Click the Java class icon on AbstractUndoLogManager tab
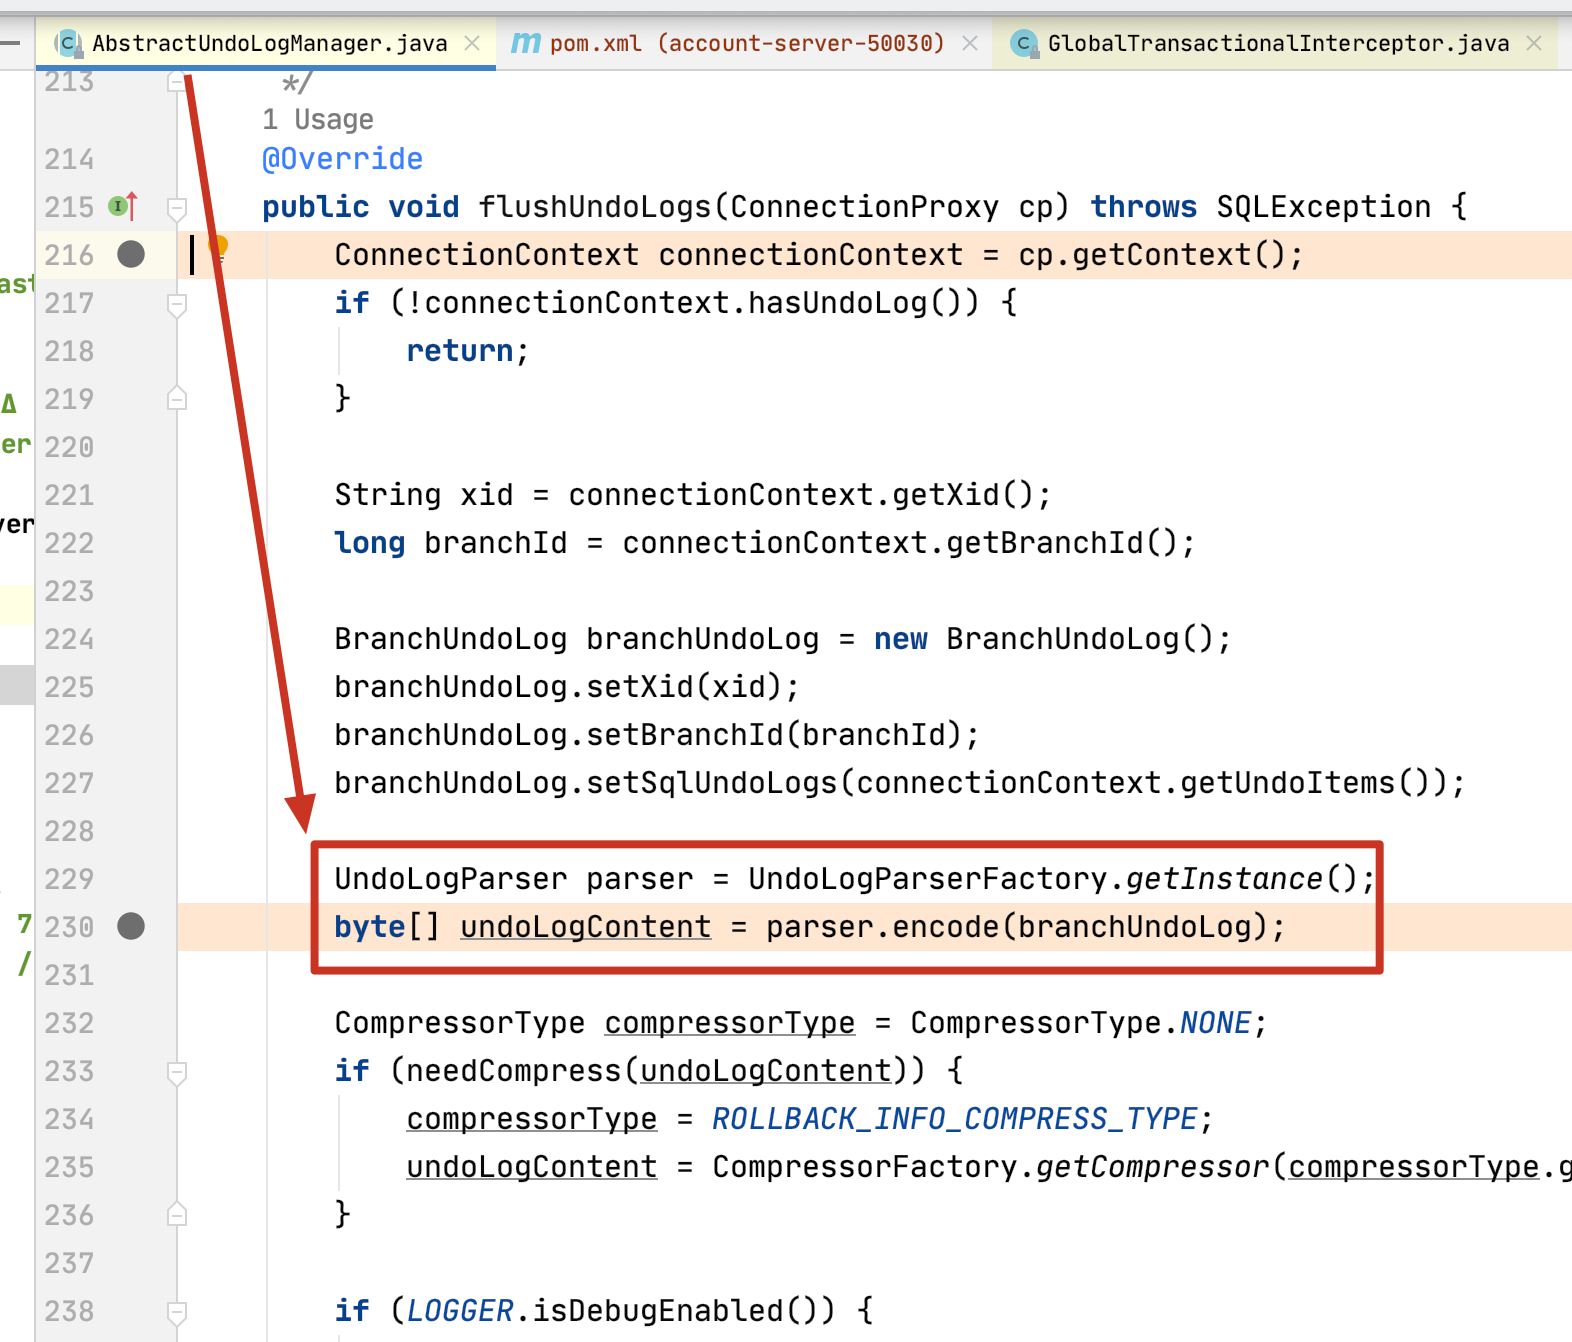Viewport: 1572px width, 1342px height. tap(68, 43)
